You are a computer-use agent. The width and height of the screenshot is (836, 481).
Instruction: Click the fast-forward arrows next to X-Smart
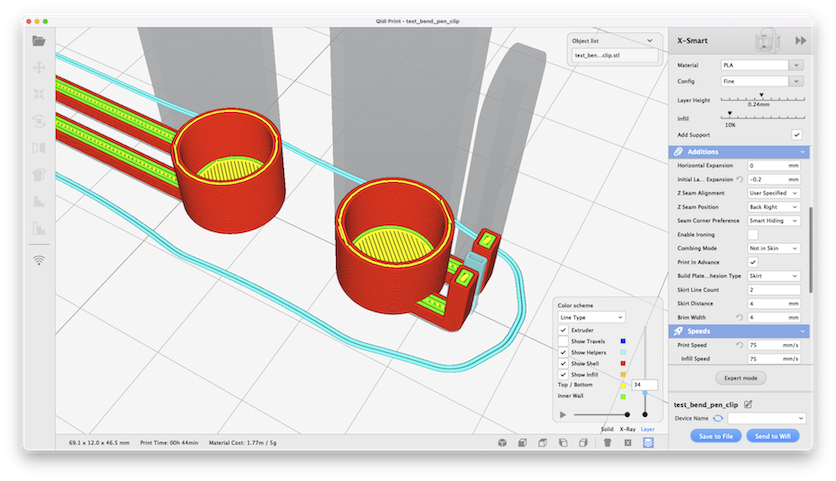pyautogui.click(x=800, y=41)
